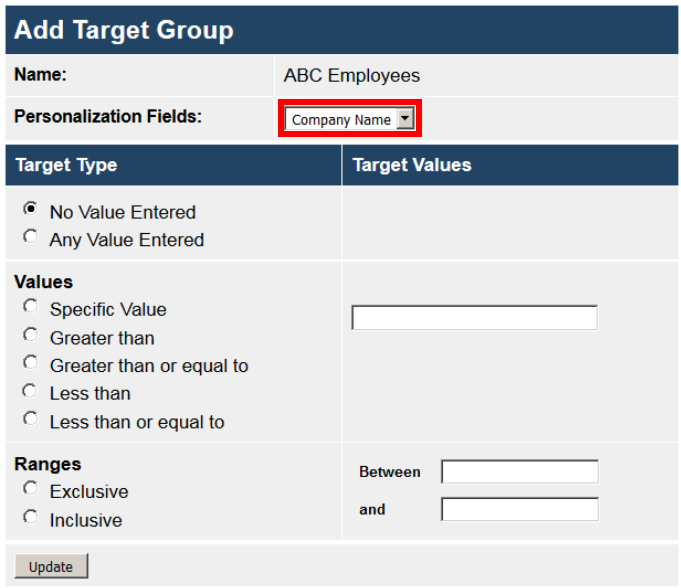Image resolution: width=681 pixels, height=588 pixels.
Task: Select the No Value Entered radio button
Action: [x=31, y=209]
